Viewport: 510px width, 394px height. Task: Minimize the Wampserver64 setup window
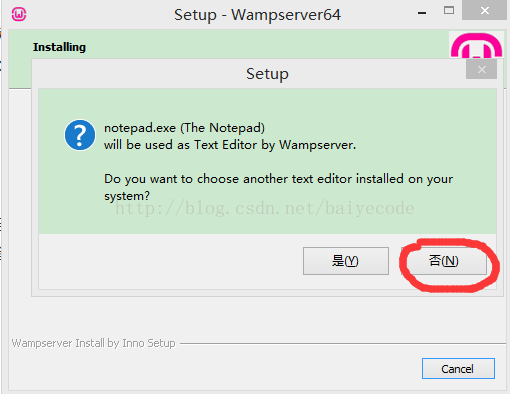click(x=422, y=13)
